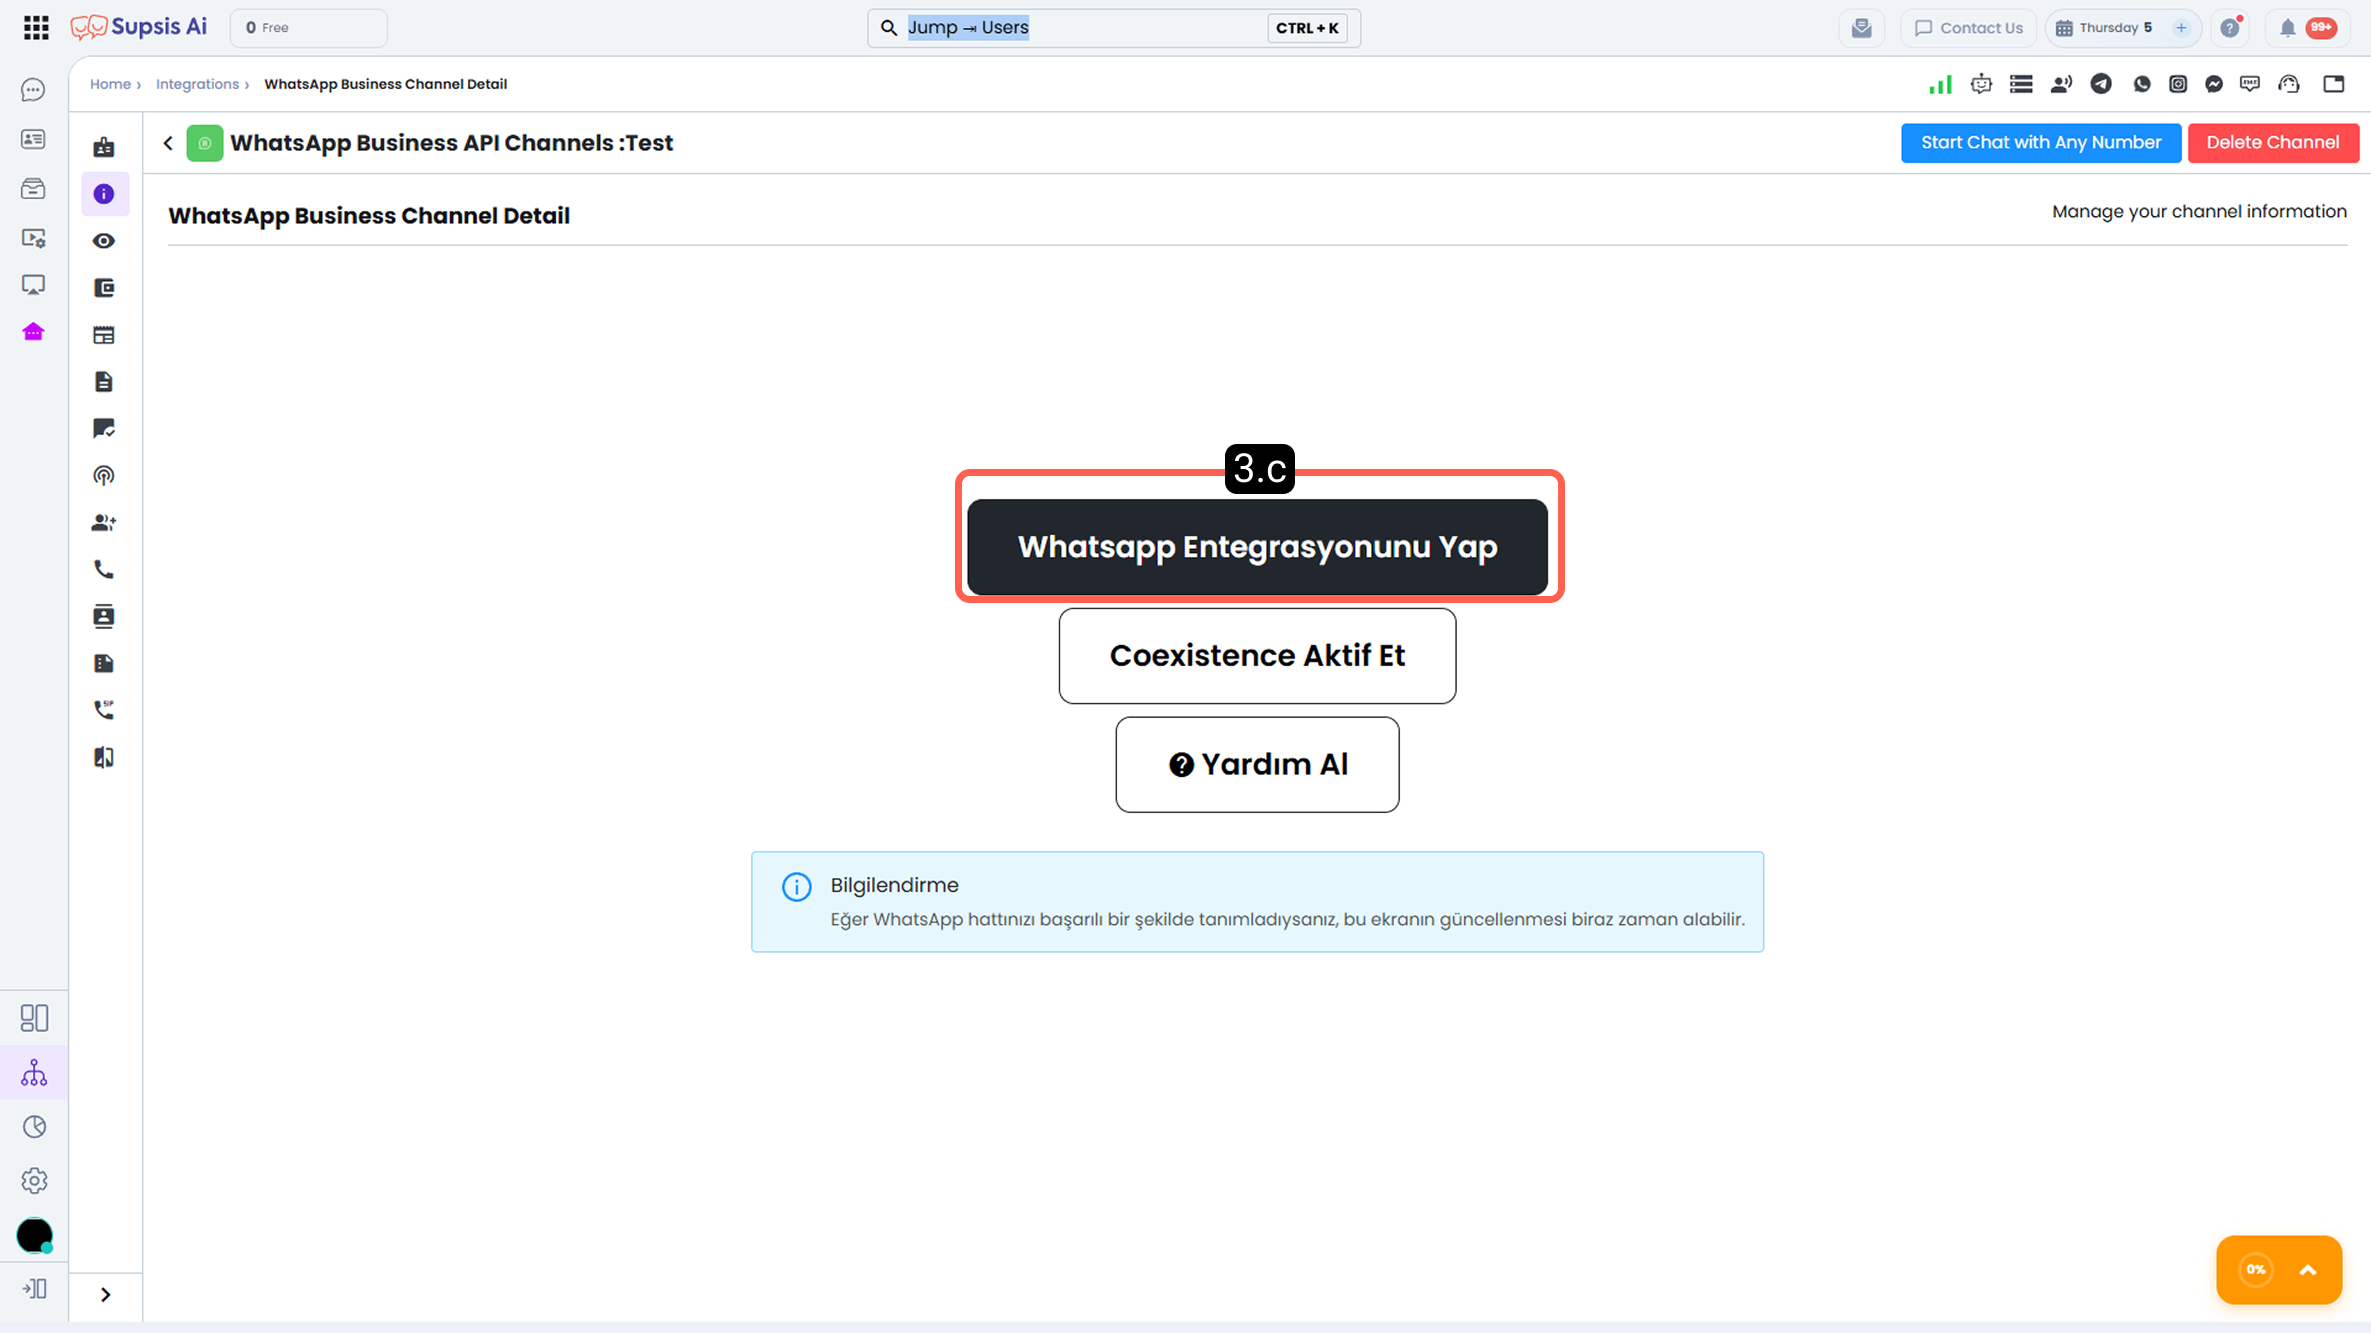Open the settings gear icon
This screenshot has height=1333, width=2371.
tap(34, 1181)
